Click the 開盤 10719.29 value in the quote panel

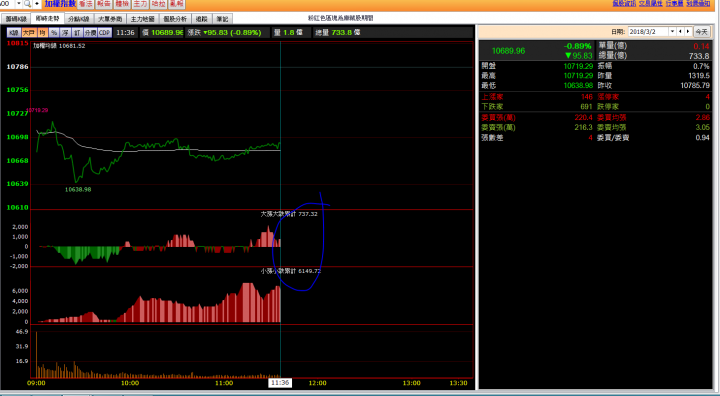click(578, 66)
